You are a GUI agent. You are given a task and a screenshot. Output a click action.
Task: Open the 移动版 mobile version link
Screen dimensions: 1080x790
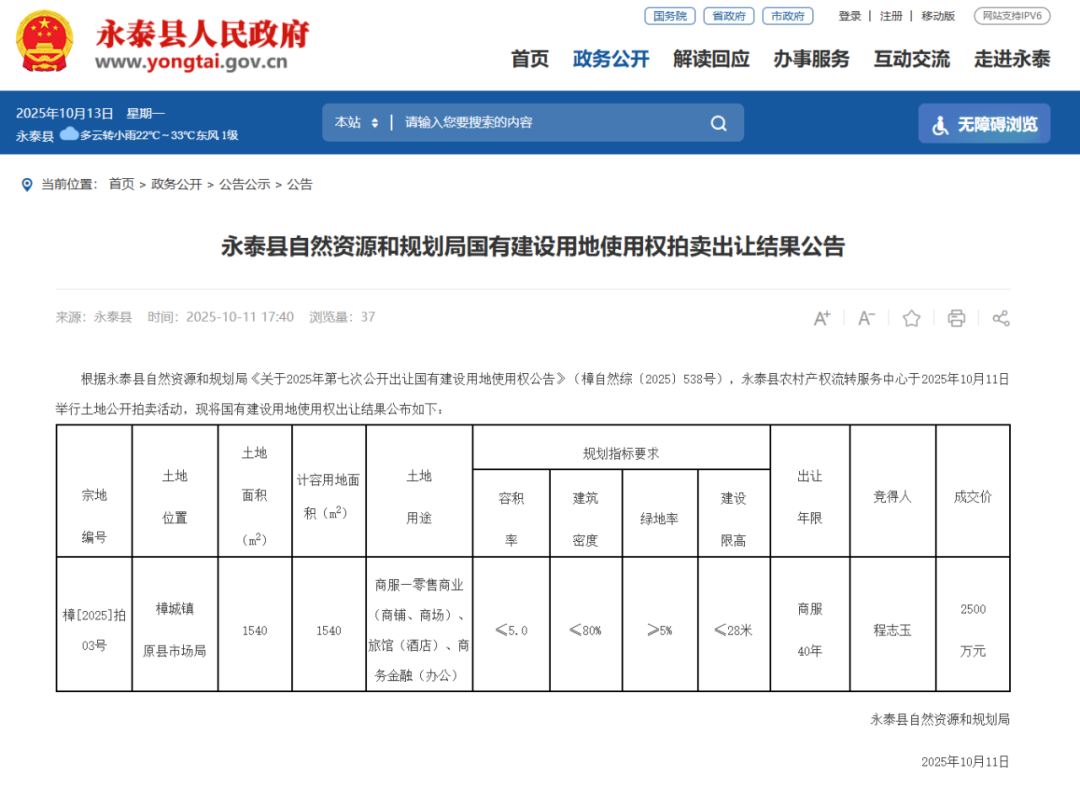(938, 16)
